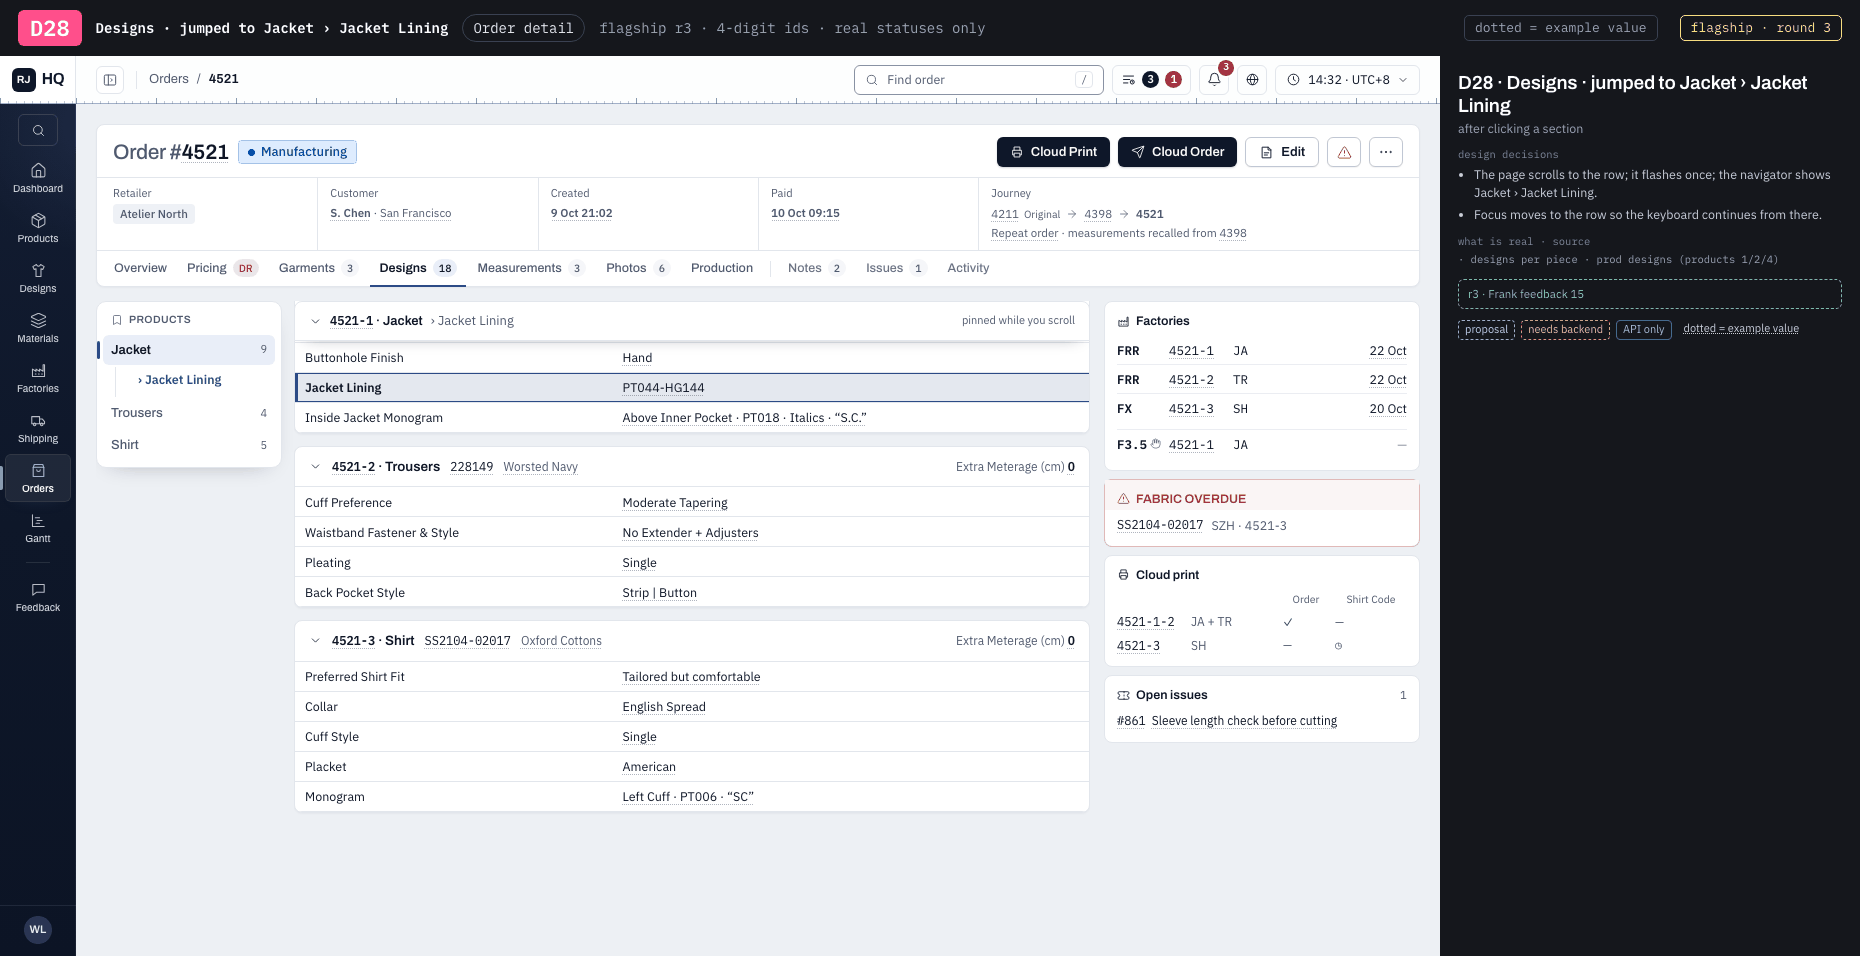This screenshot has height=956, width=1860.
Task: Switch to the Garments tab
Action: [317, 268]
